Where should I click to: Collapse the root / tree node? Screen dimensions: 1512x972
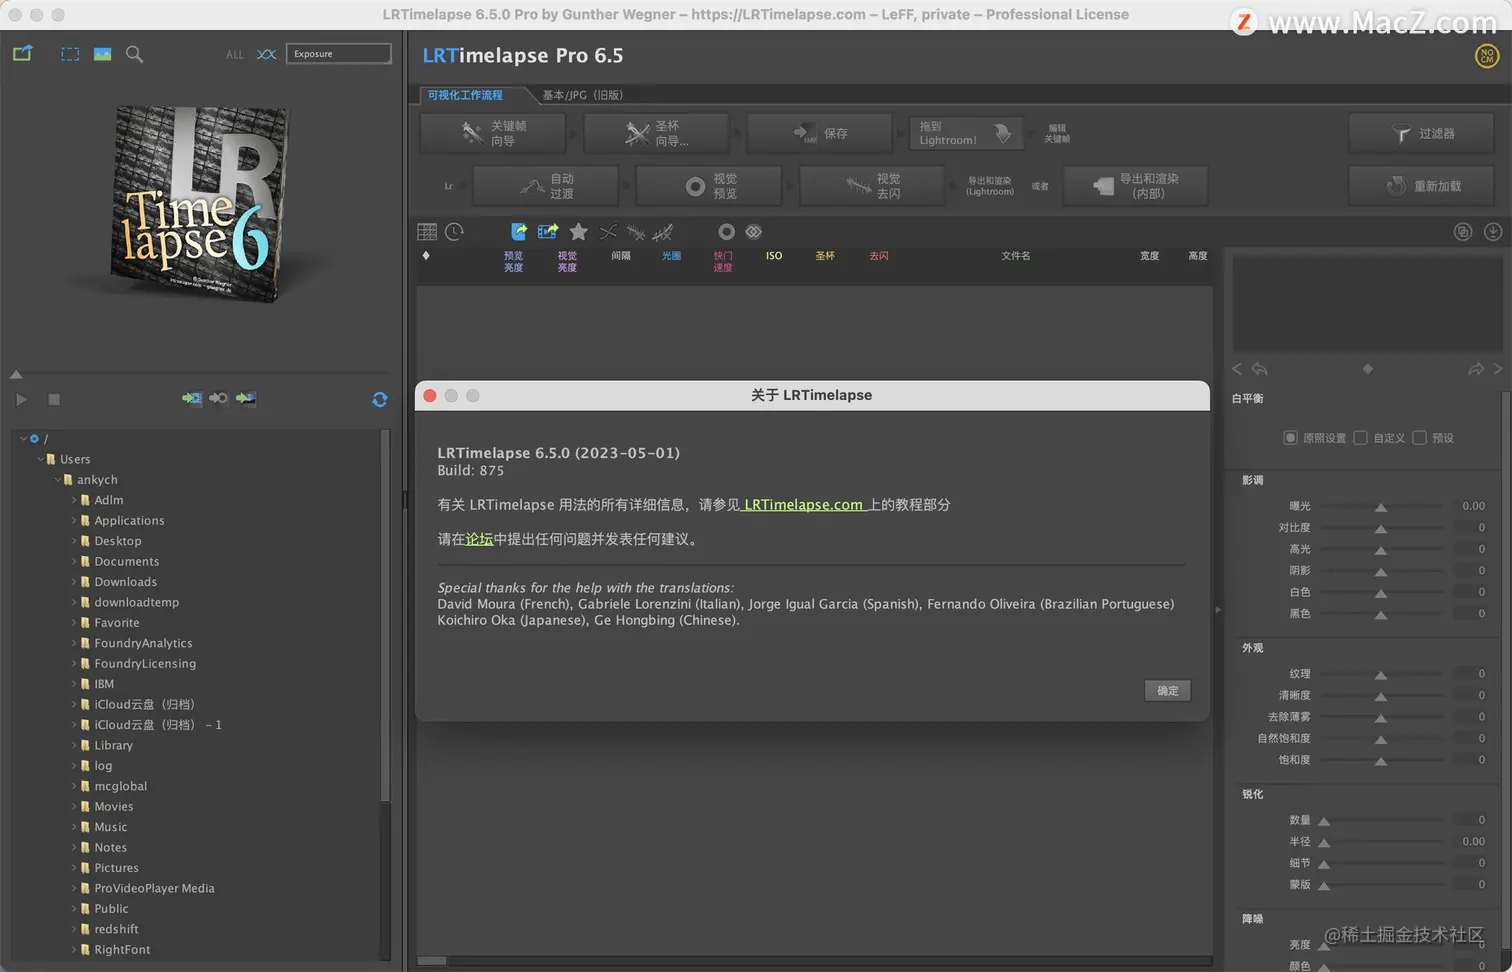(23, 439)
